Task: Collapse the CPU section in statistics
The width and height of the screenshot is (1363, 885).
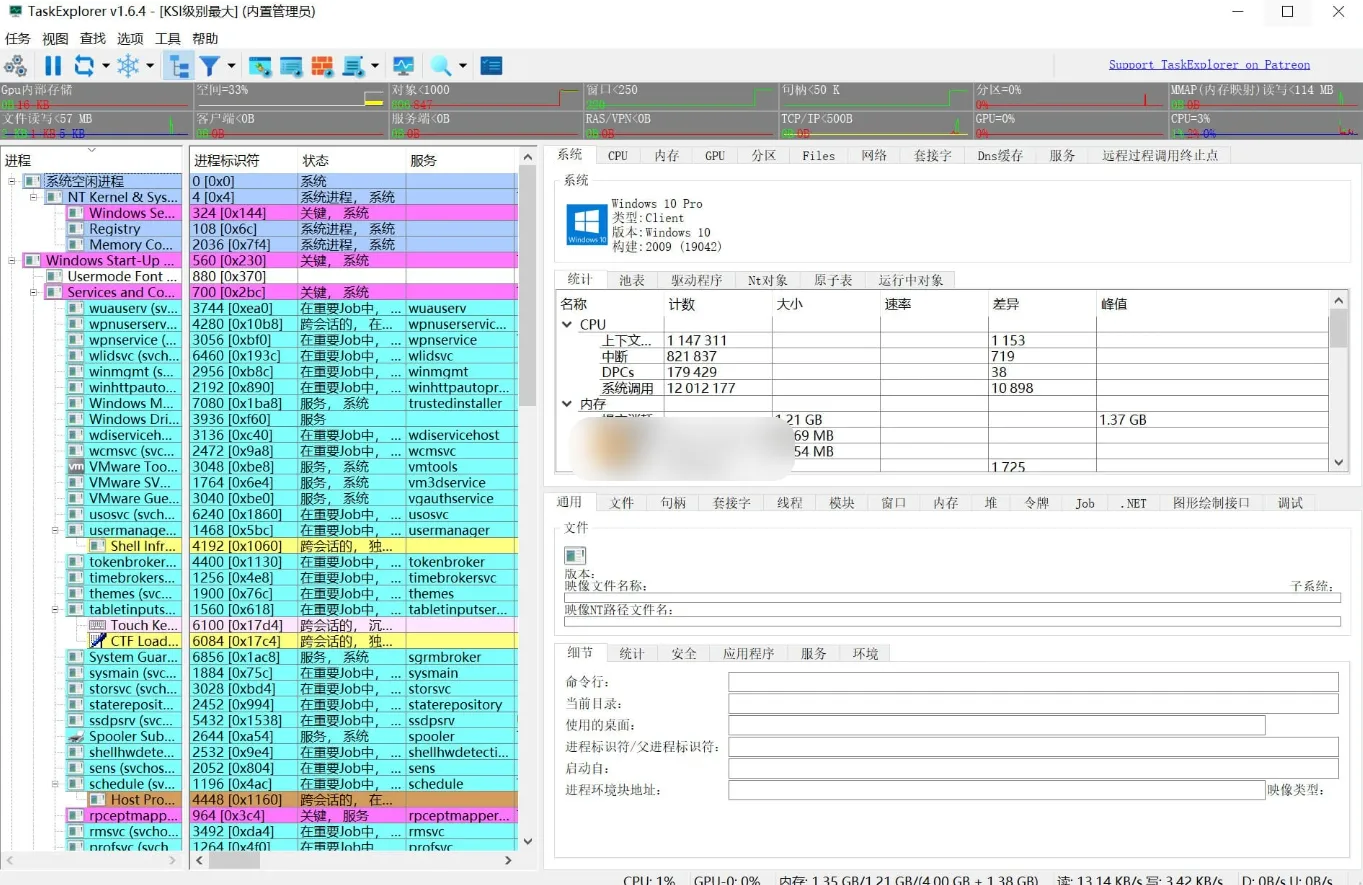Action: click(x=566, y=324)
